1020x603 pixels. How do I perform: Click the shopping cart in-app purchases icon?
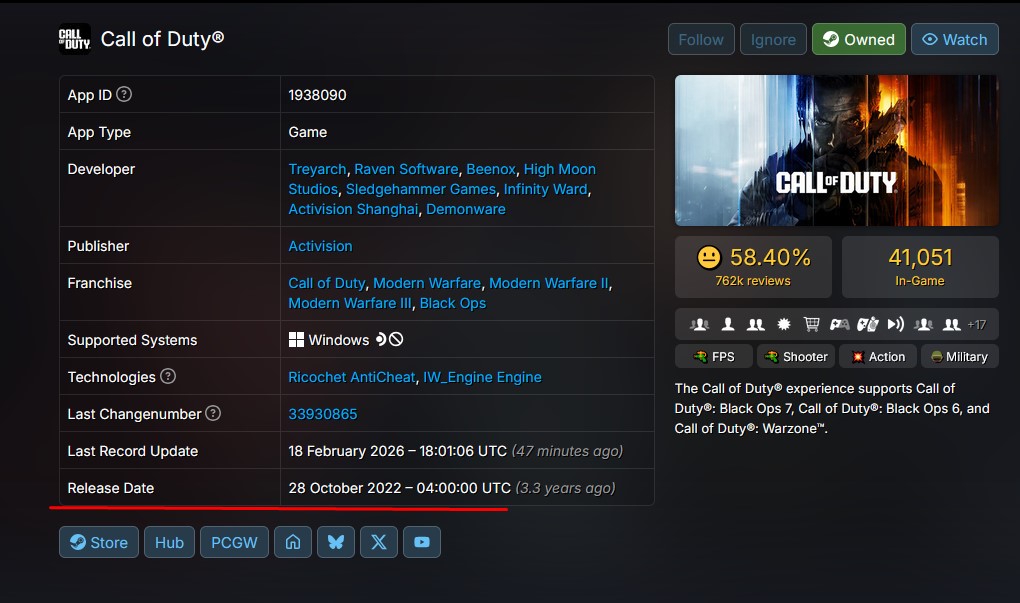tap(811, 324)
